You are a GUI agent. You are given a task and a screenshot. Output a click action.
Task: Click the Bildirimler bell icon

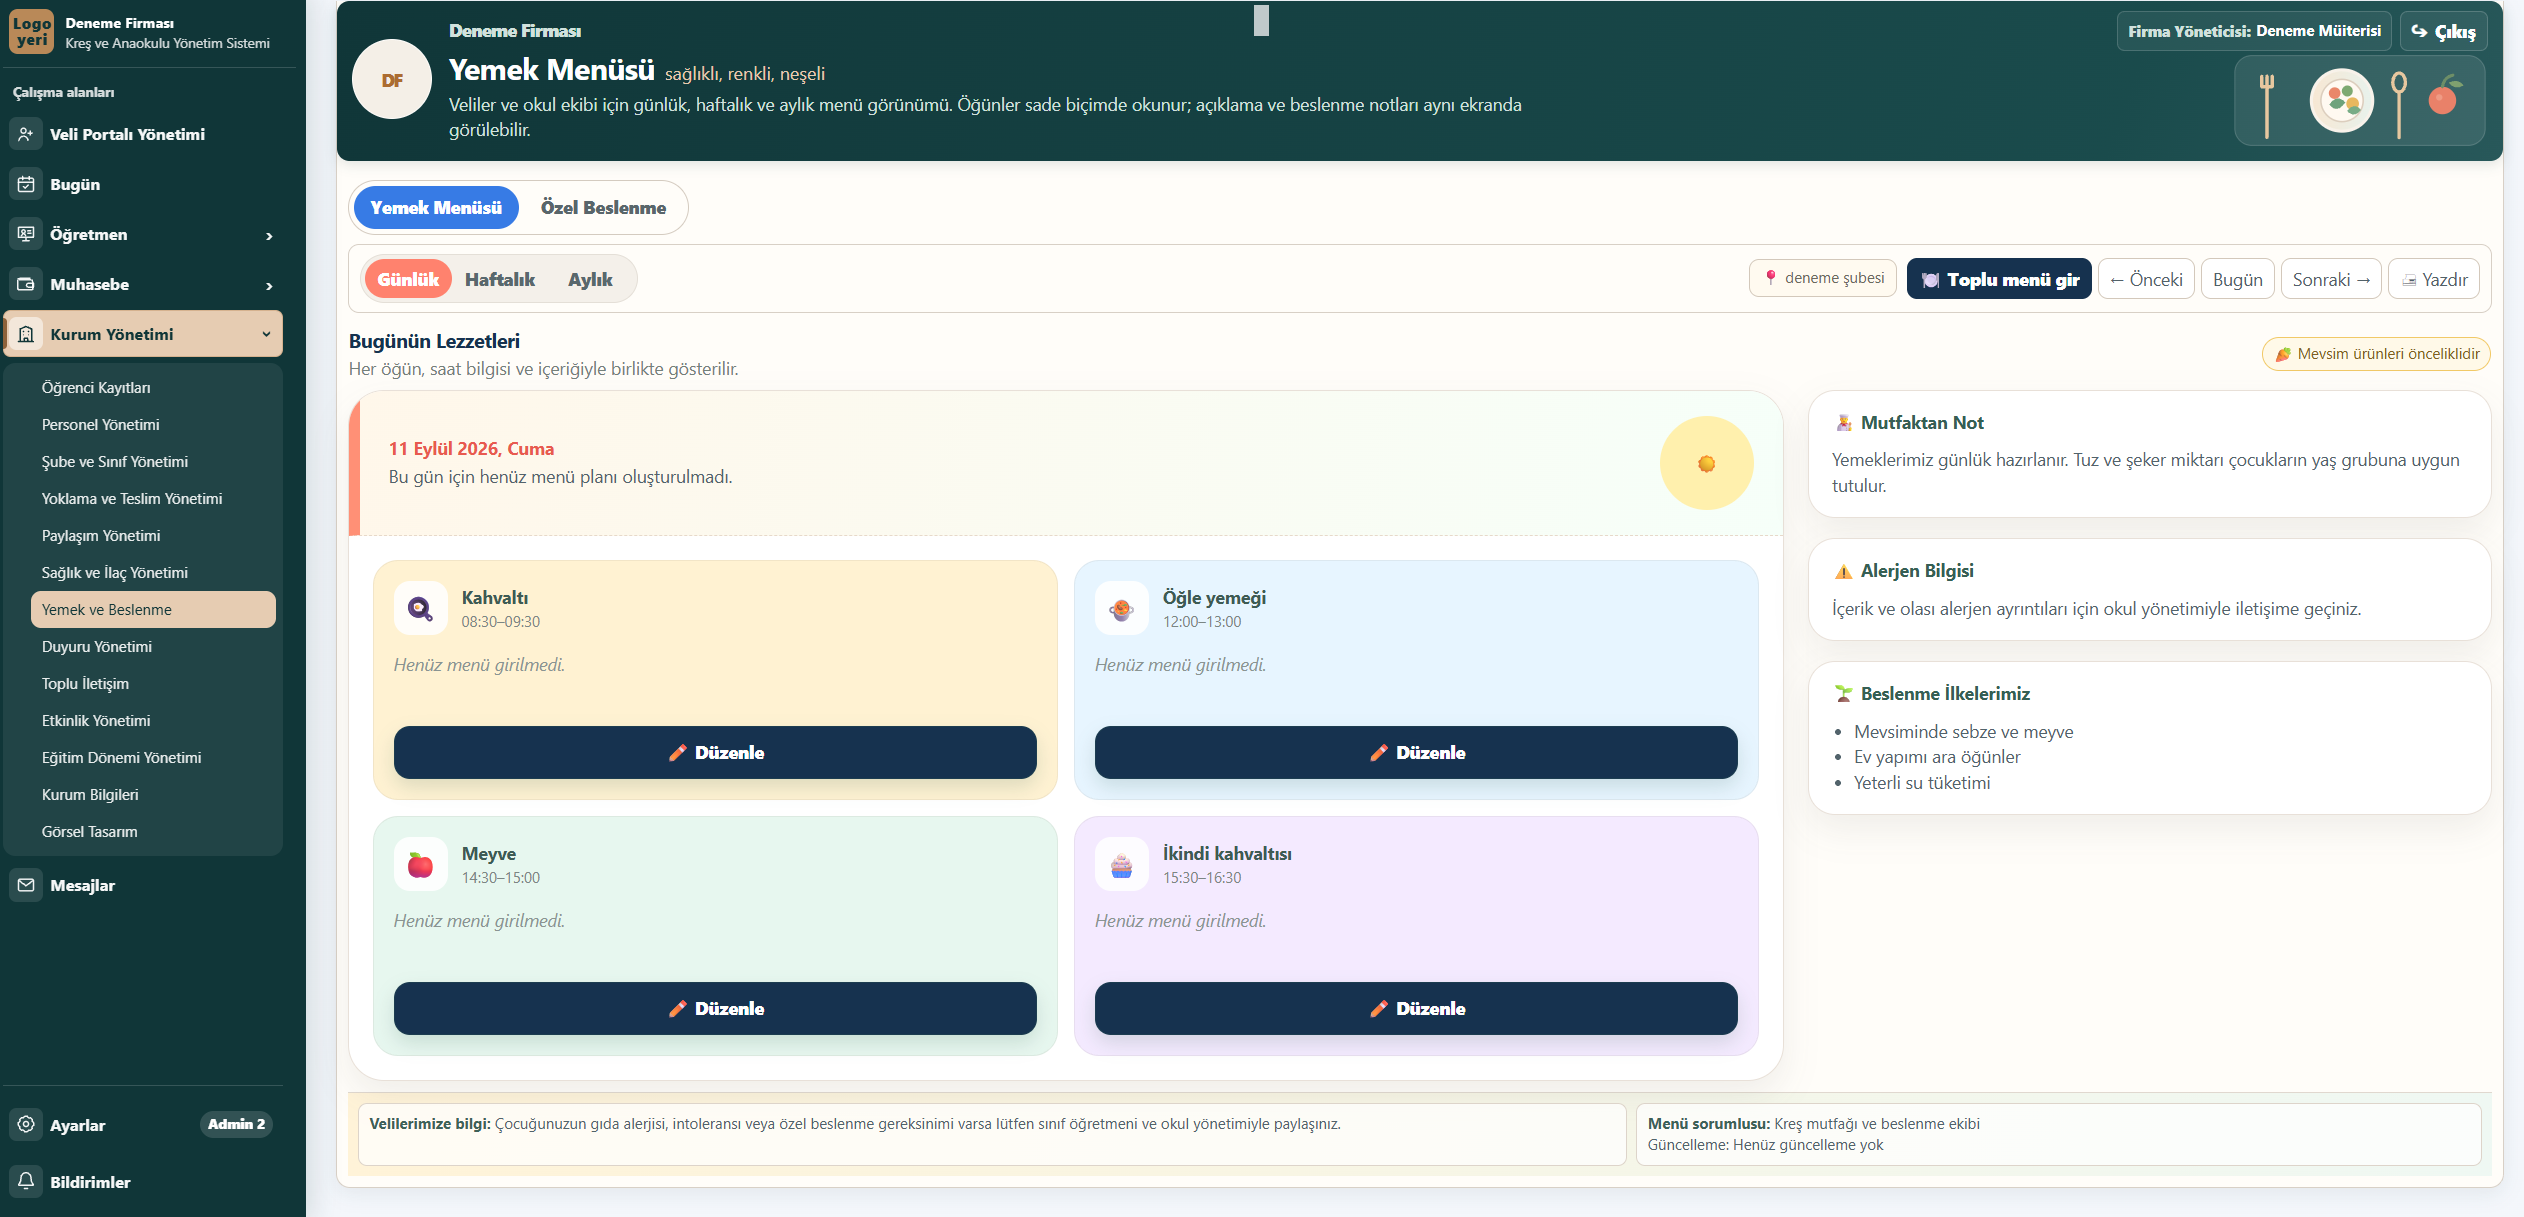[x=26, y=1181]
